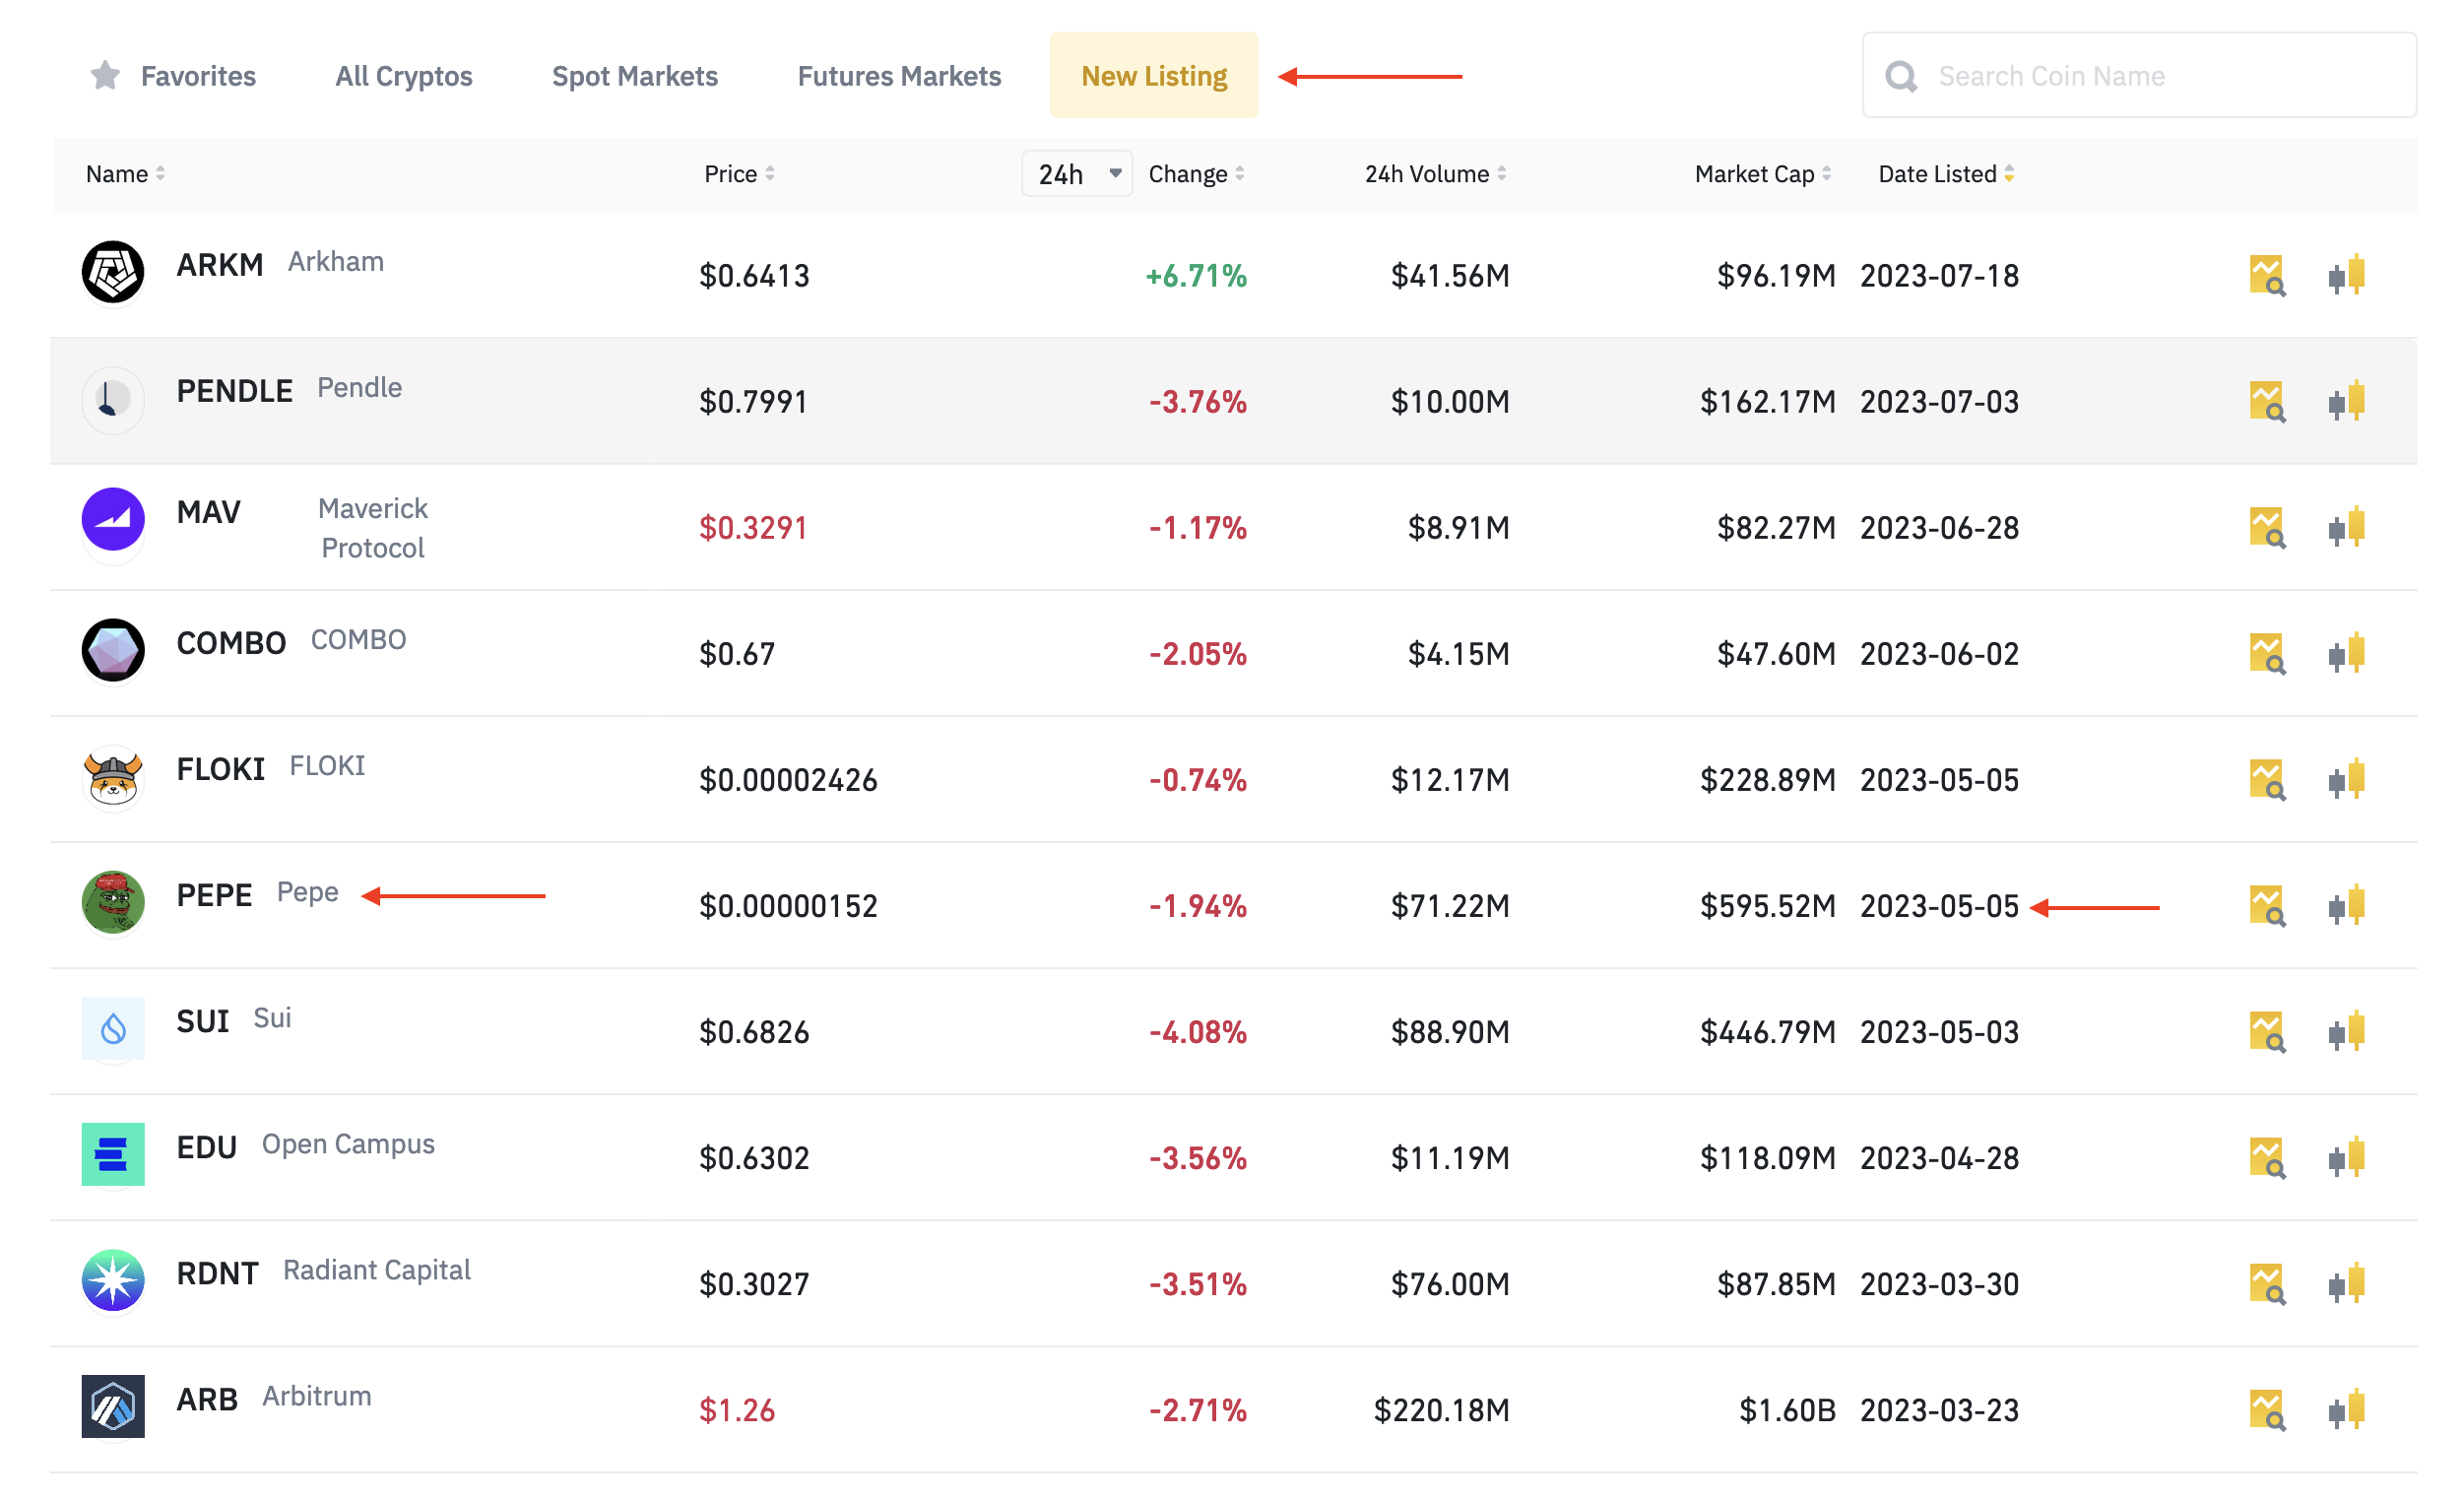Toggle the Spot Markets view
The image size is (2464, 1501).
[x=635, y=74]
